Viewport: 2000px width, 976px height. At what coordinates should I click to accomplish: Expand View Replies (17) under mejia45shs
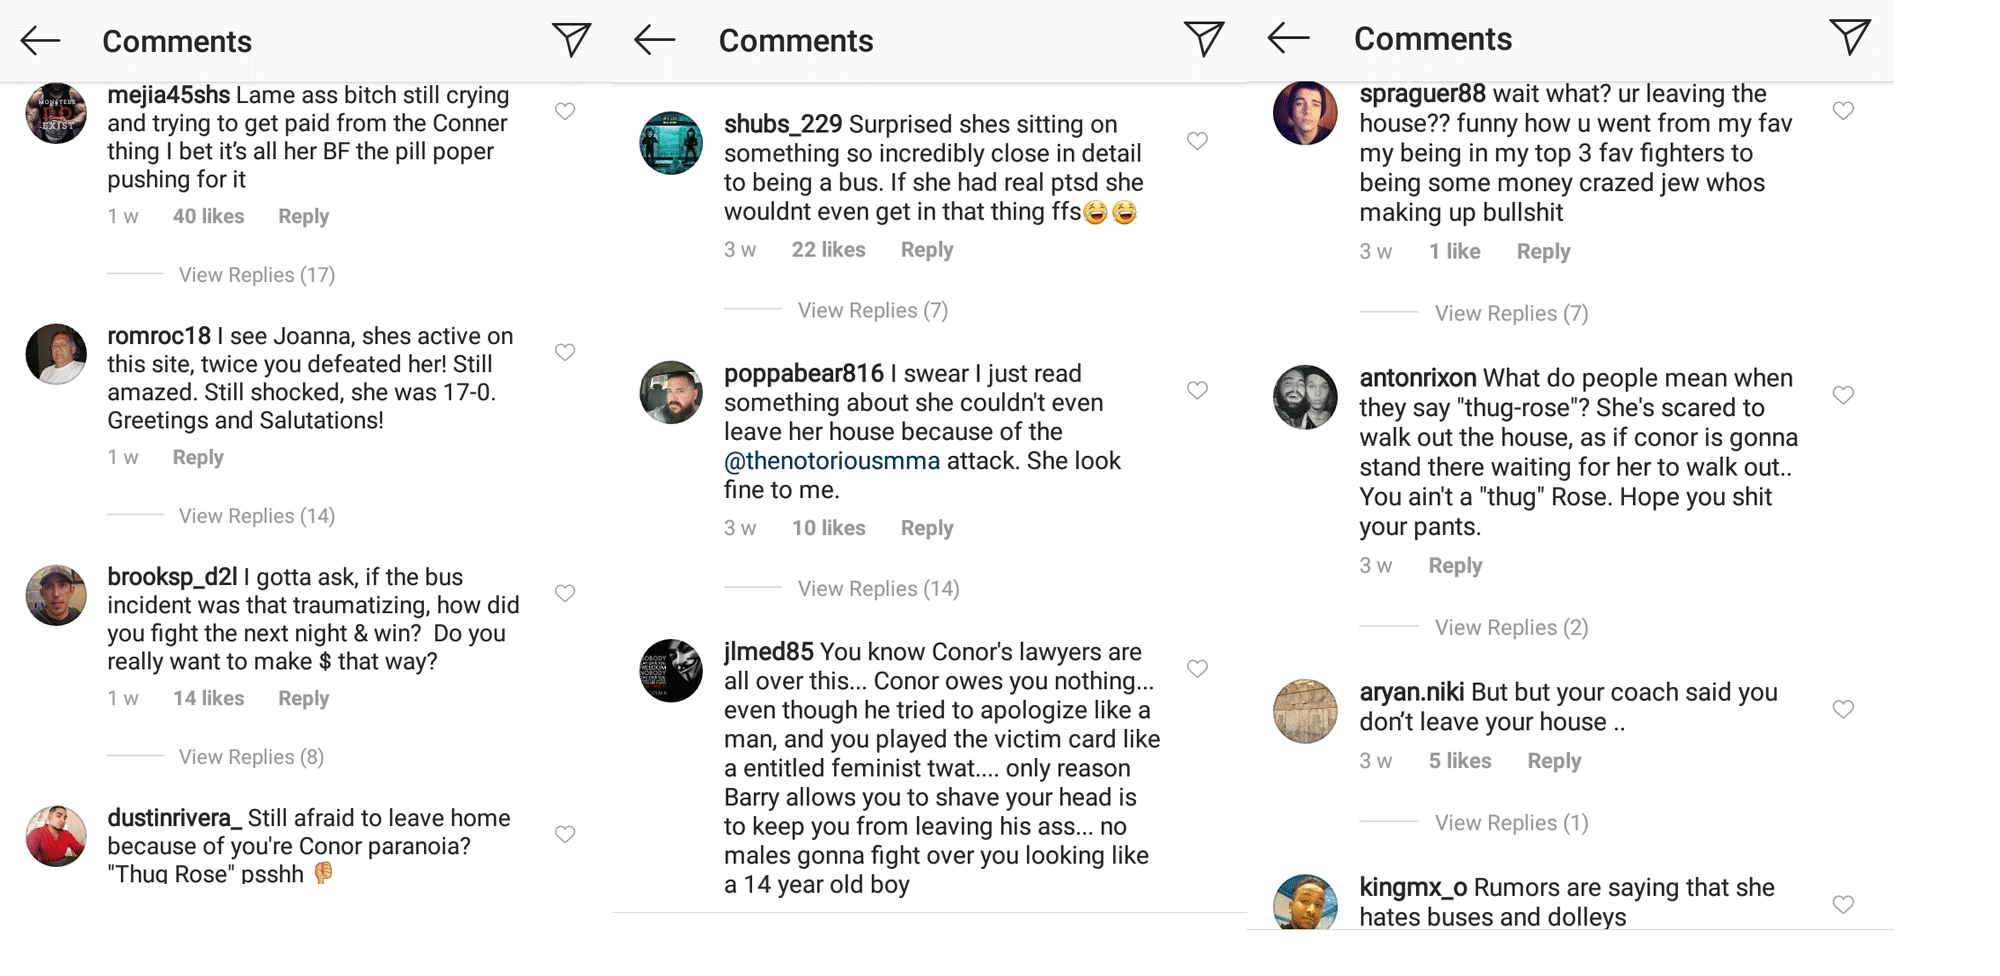tap(257, 275)
